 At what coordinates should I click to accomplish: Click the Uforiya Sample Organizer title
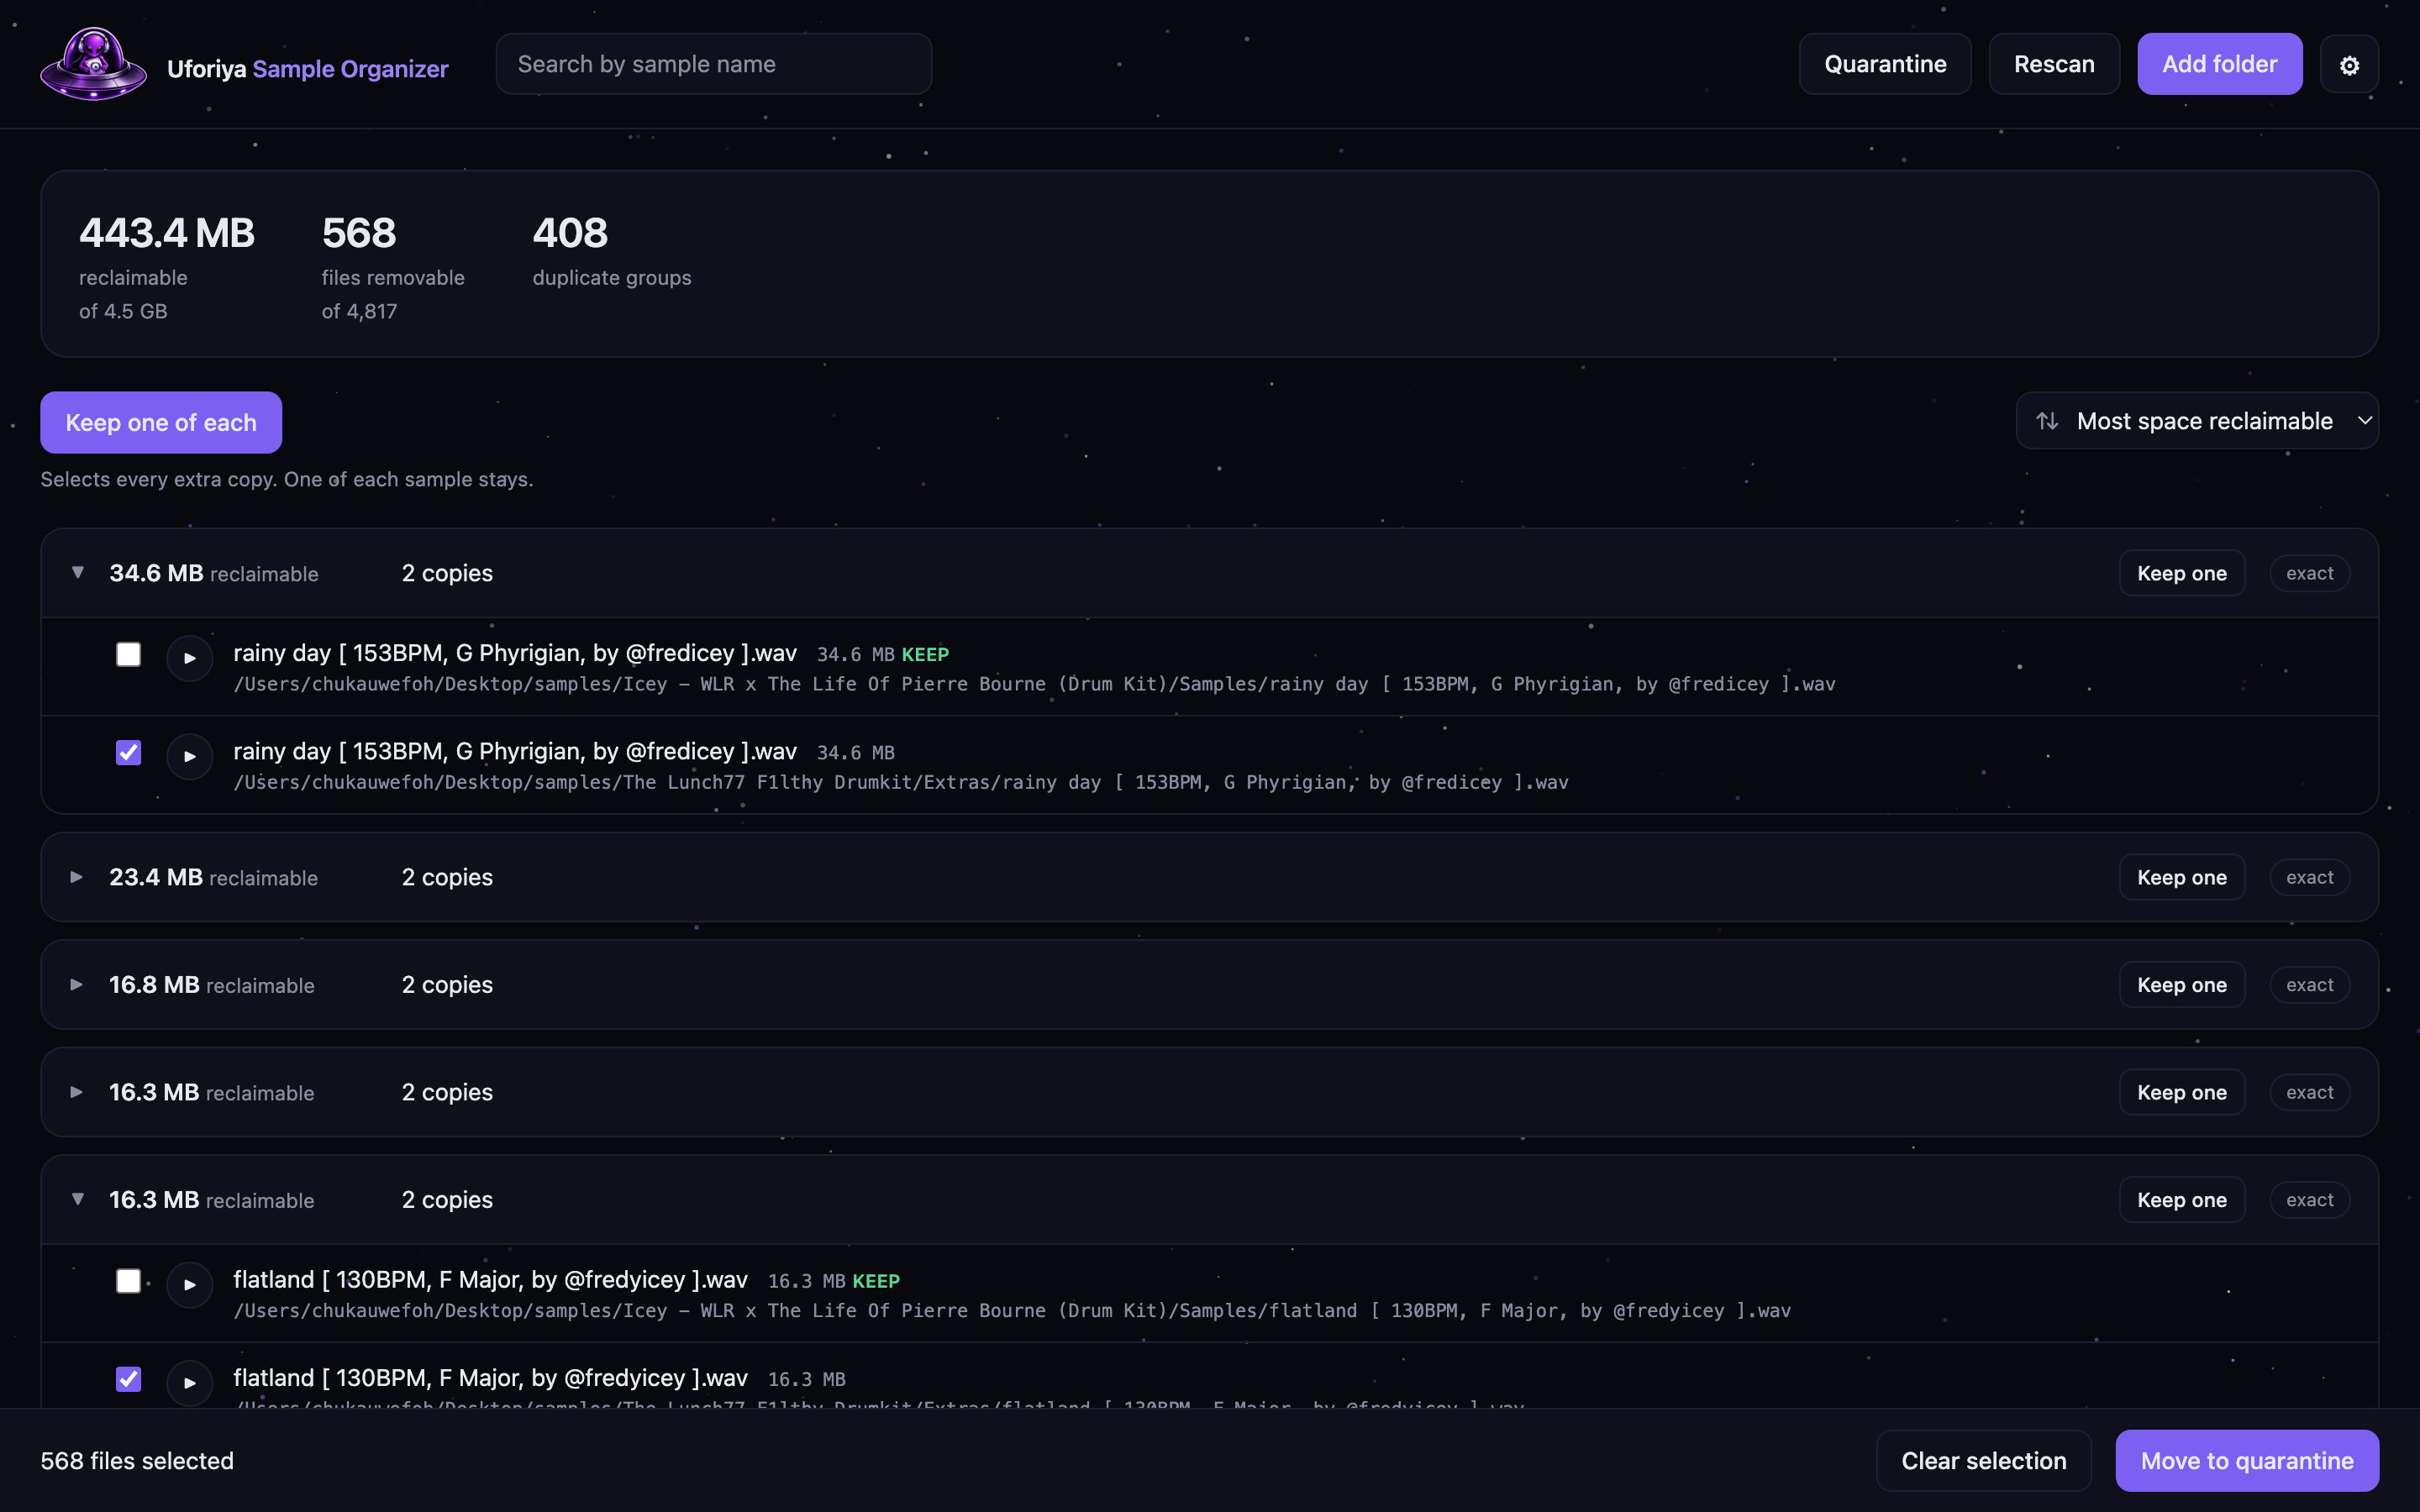308,68
